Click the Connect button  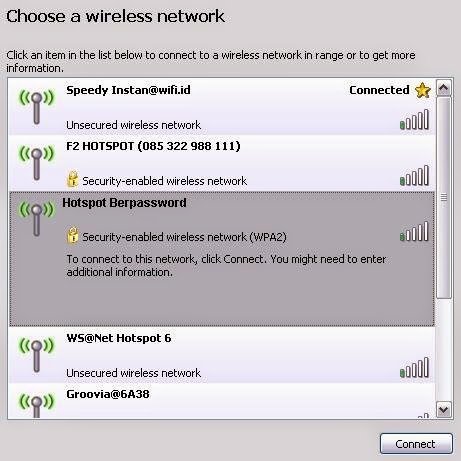click(x=416, y=444)
